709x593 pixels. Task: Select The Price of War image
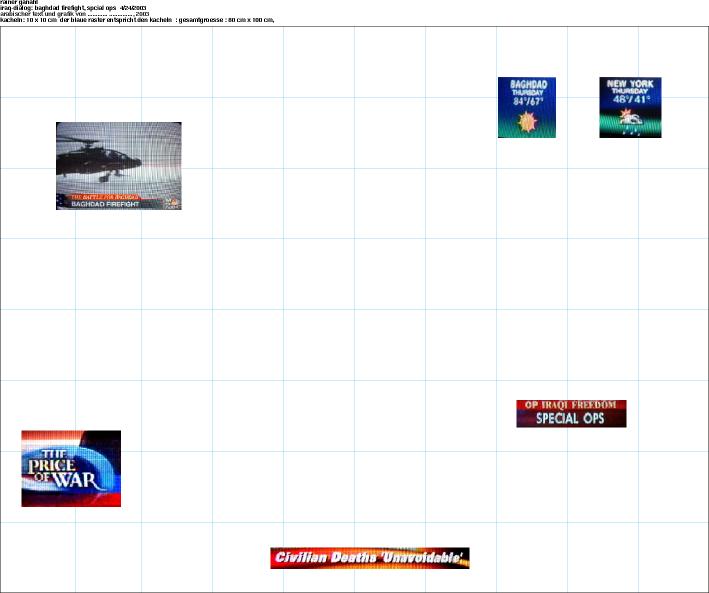(x=71, y=468)
